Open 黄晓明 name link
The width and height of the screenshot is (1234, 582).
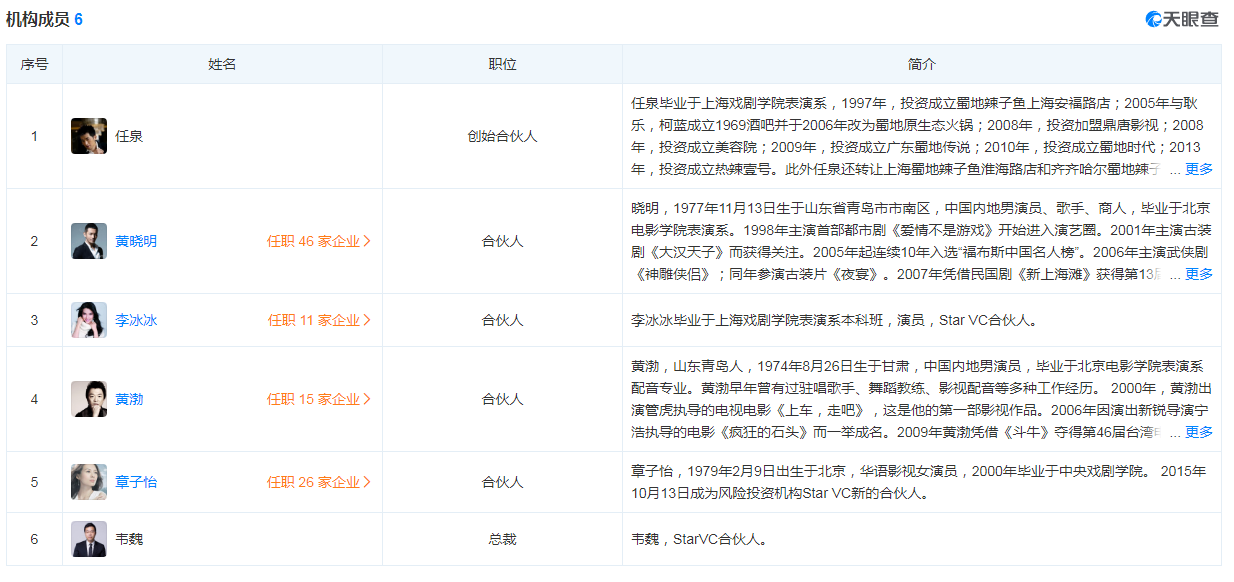(136, 241)
